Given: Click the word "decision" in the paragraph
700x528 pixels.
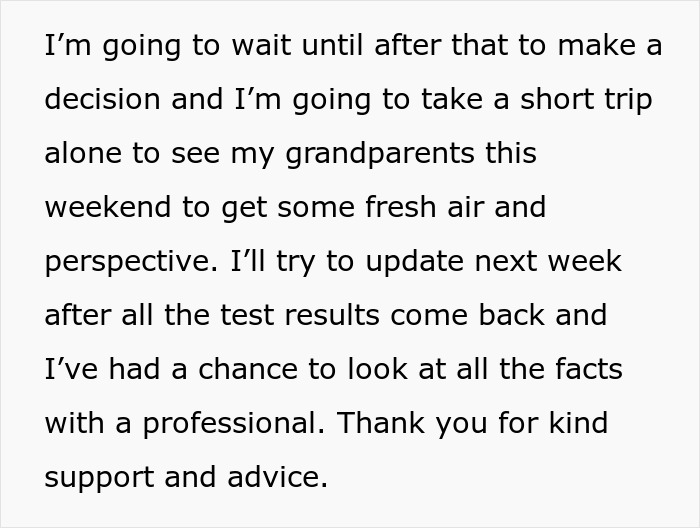Looking at the screenshot, I should click(x=103, y=100).
